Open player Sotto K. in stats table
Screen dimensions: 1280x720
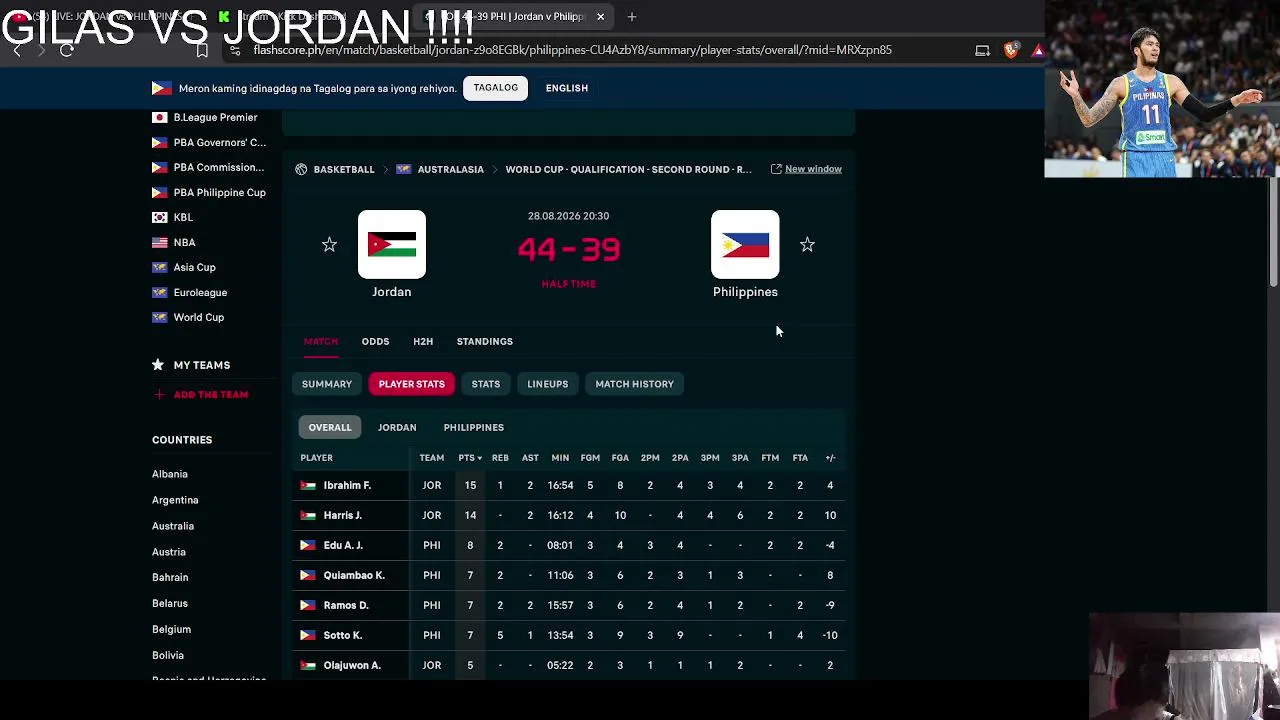343,635
